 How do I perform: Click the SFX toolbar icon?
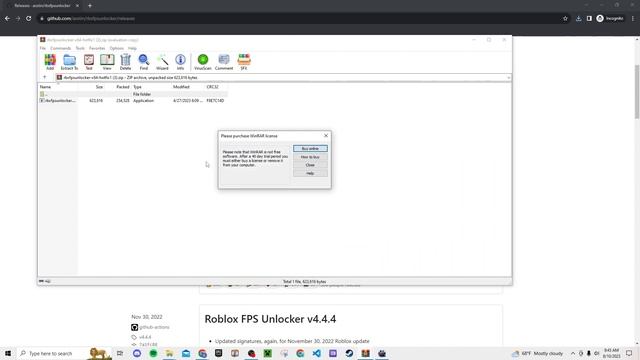(x=244, y=62)
